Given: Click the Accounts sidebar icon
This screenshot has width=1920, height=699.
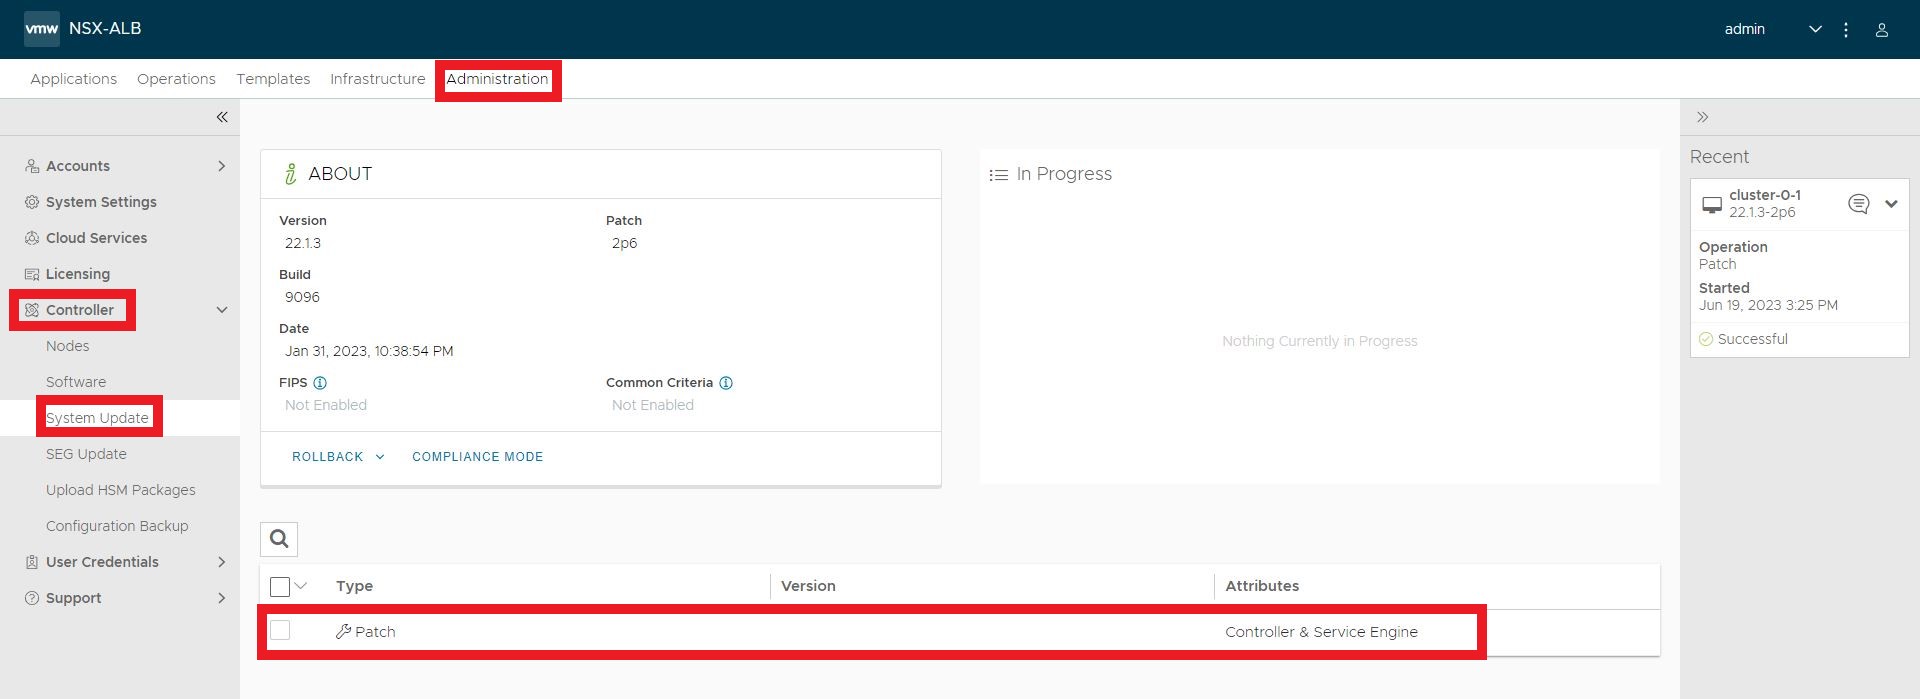Looking at the screenshot, I should 32,166.
